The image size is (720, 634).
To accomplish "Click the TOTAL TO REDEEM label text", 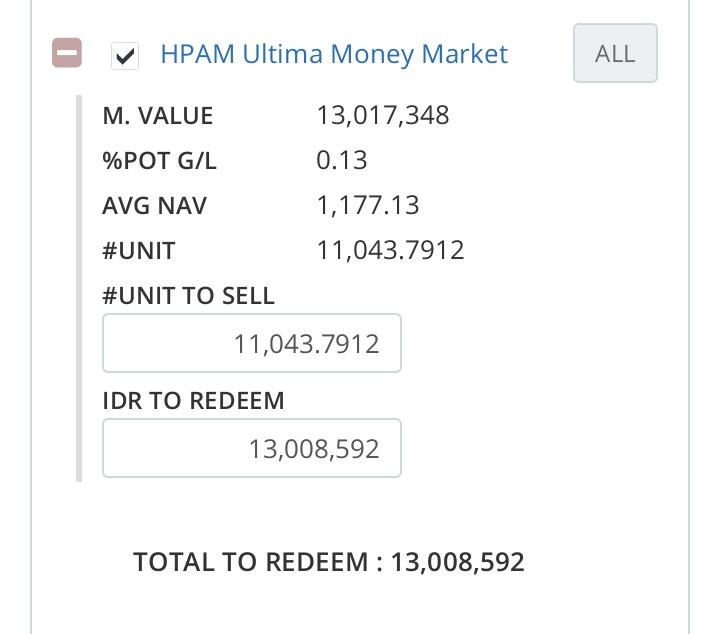I will point(257,562).
